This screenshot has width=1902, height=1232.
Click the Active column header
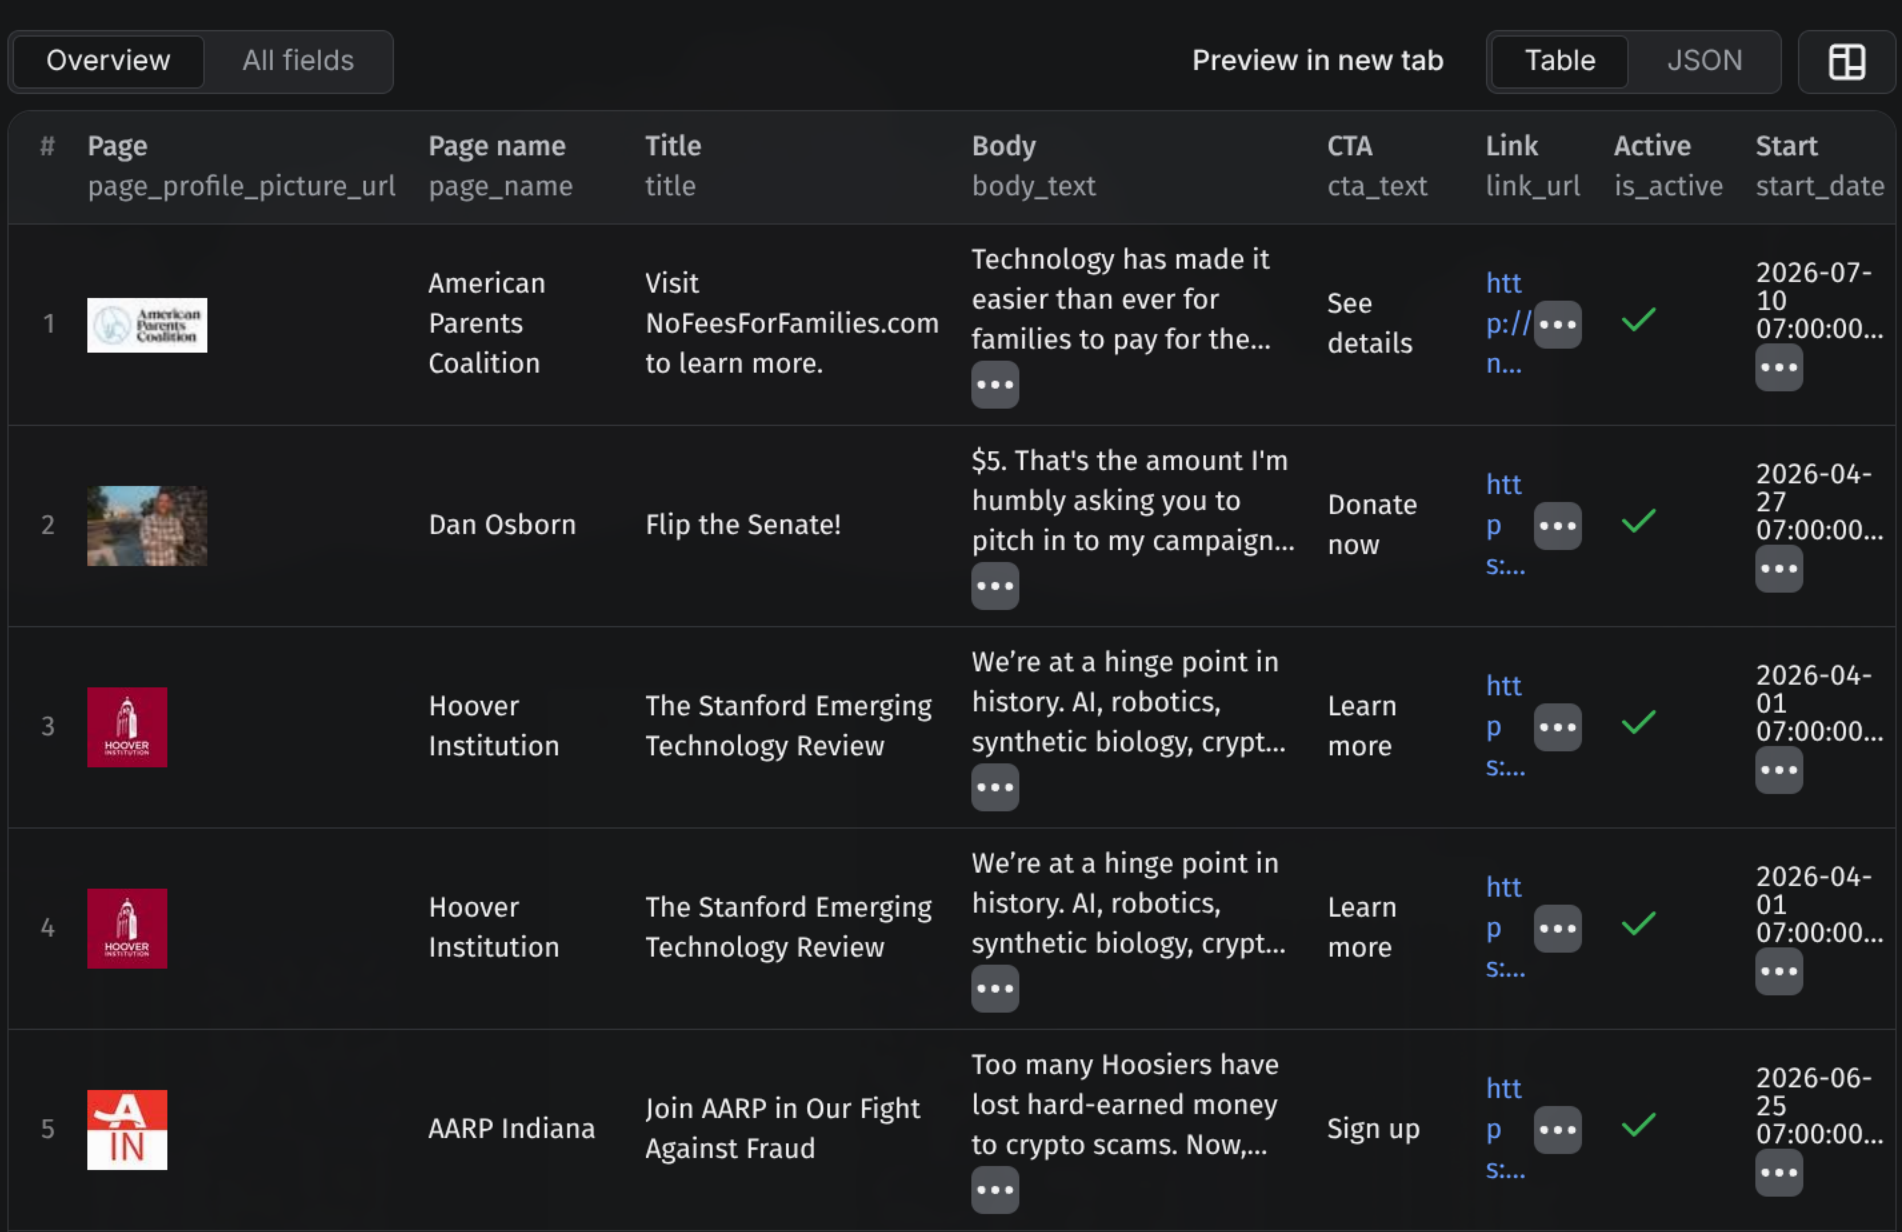point(1668,166)
